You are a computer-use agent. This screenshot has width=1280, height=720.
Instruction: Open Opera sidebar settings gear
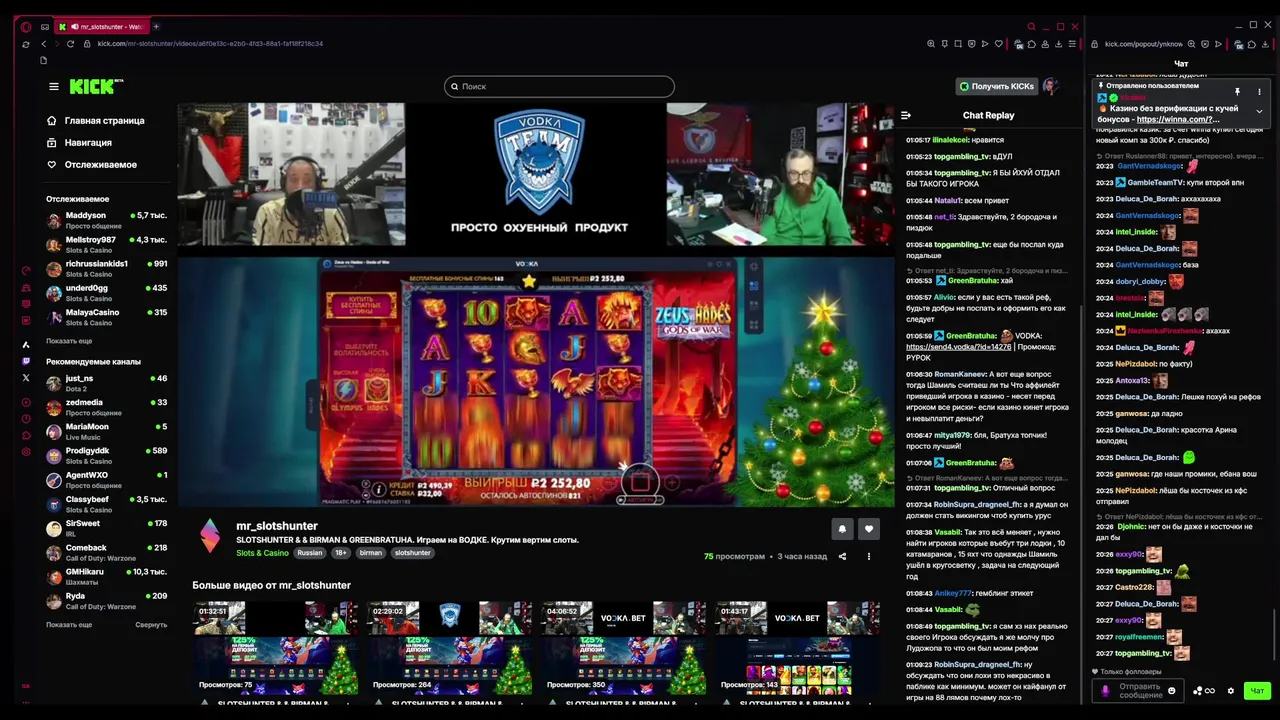pyautogui.click(x=26, y=452)
